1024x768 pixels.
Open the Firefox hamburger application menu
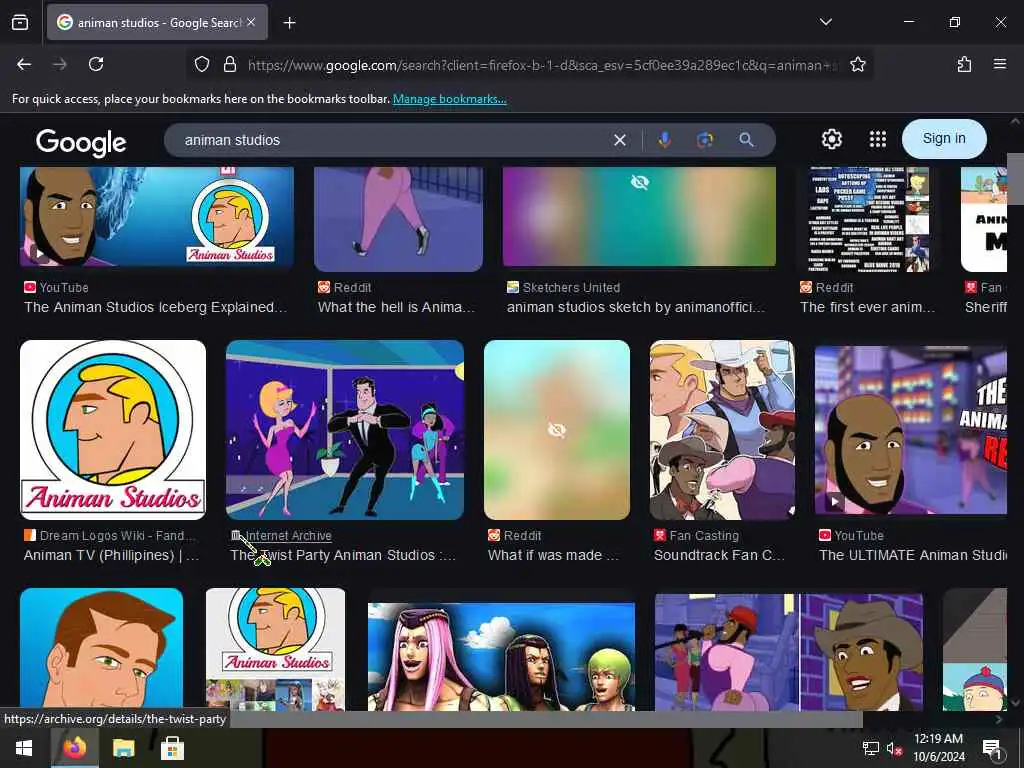point(999,64)
